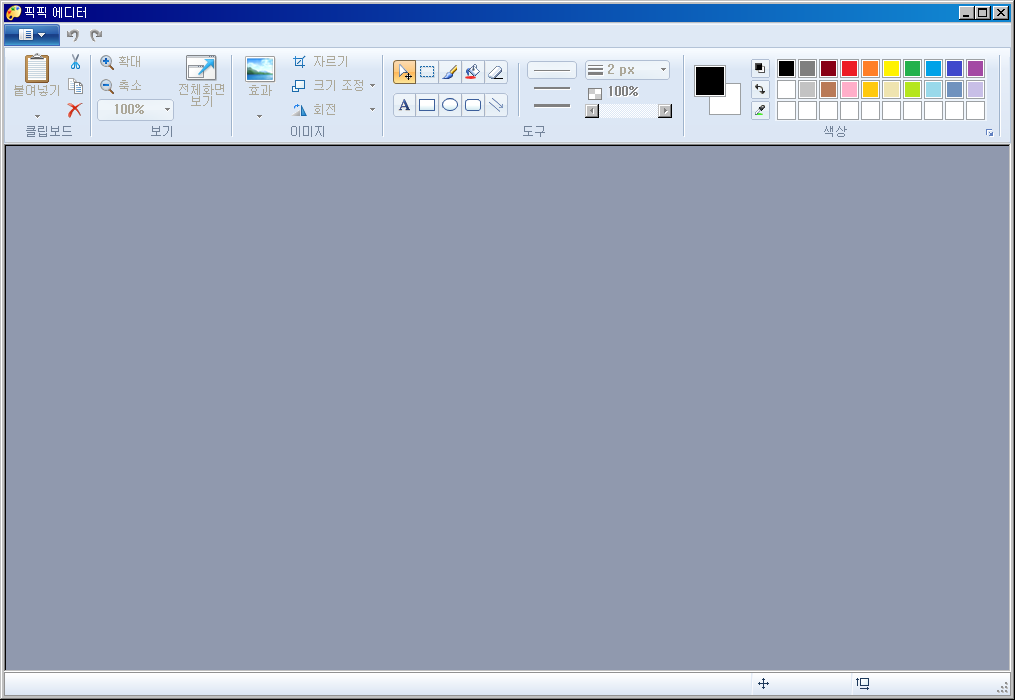
Task: Click the scissors Cut icon
Action: pos(75,62)
